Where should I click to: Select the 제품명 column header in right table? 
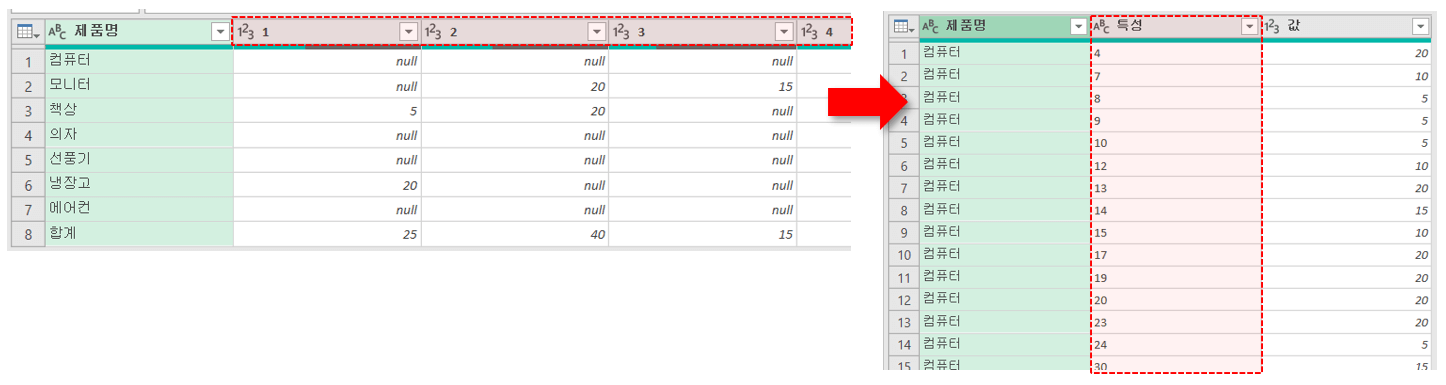point(1004,27)
